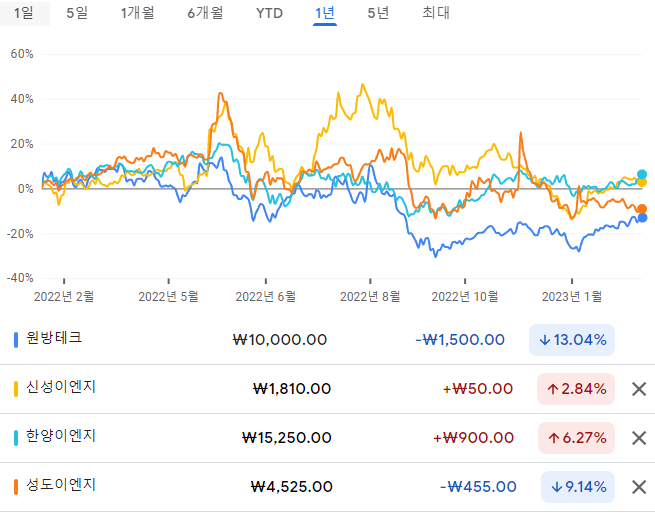Click the 2022년 2월 axis label
This screenshot has width=655, height=514.
point(64,297)
